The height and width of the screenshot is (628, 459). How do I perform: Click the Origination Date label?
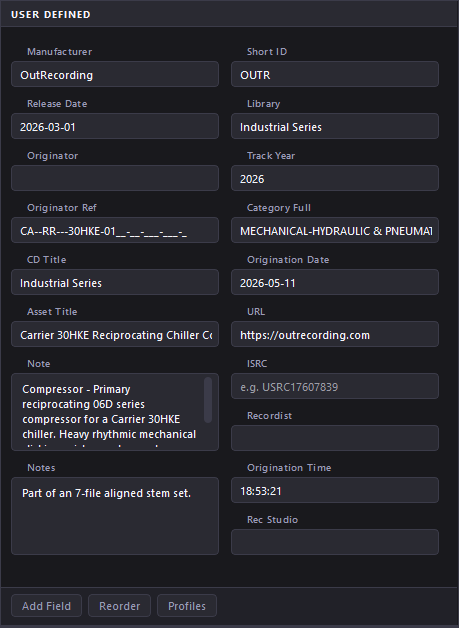[x=288, y=260]
